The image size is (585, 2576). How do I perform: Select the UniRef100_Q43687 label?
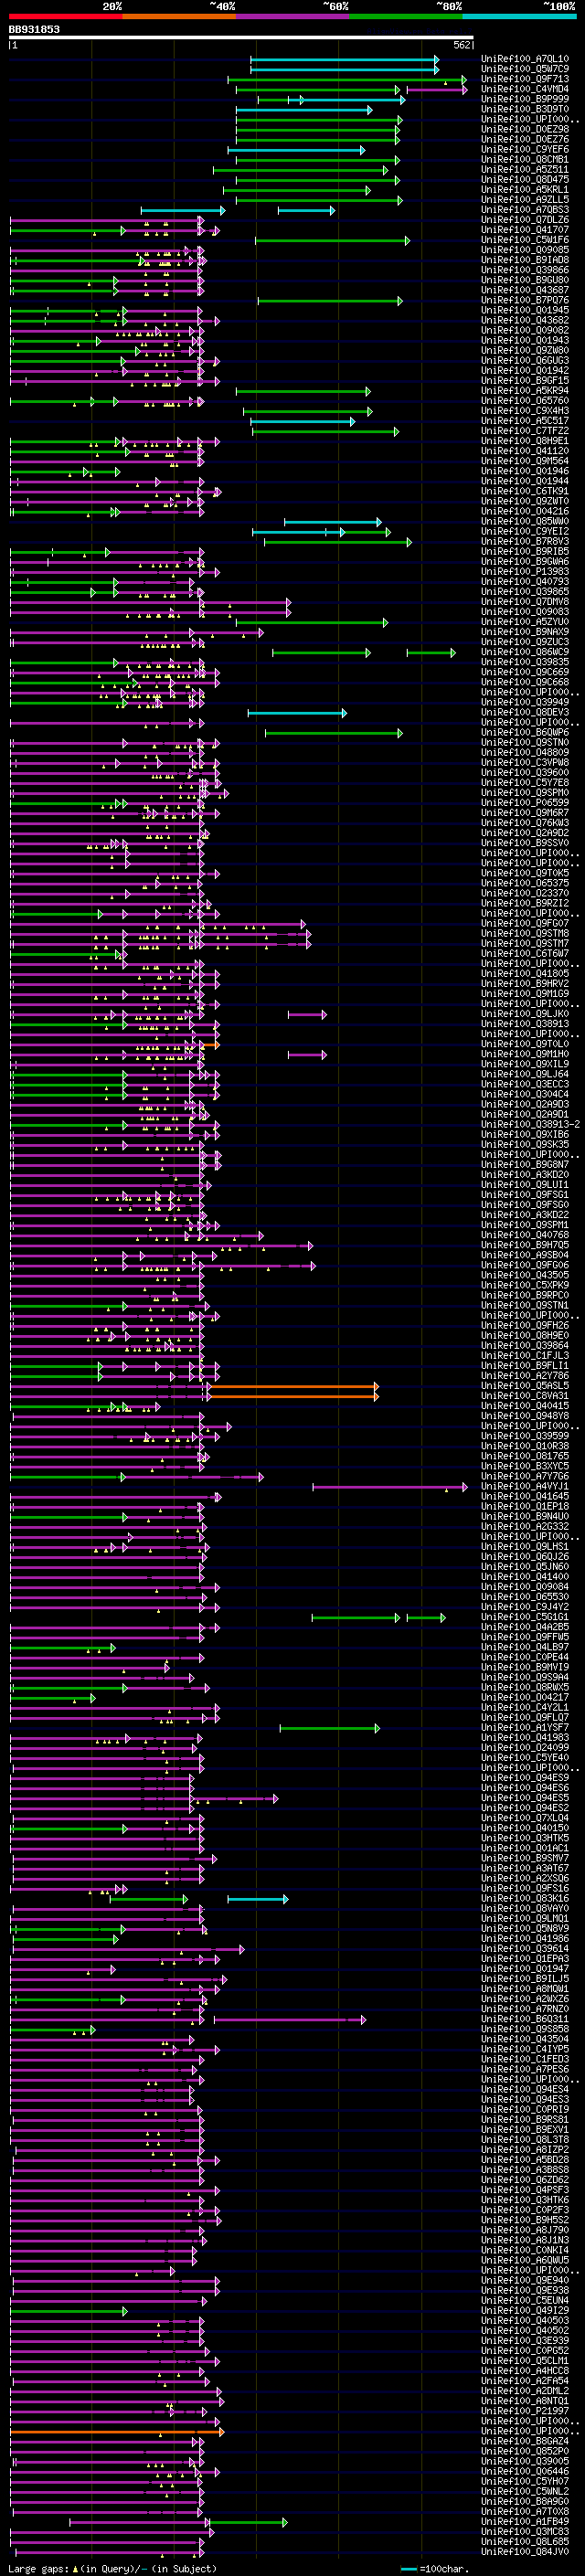click(x=525, y=290)
